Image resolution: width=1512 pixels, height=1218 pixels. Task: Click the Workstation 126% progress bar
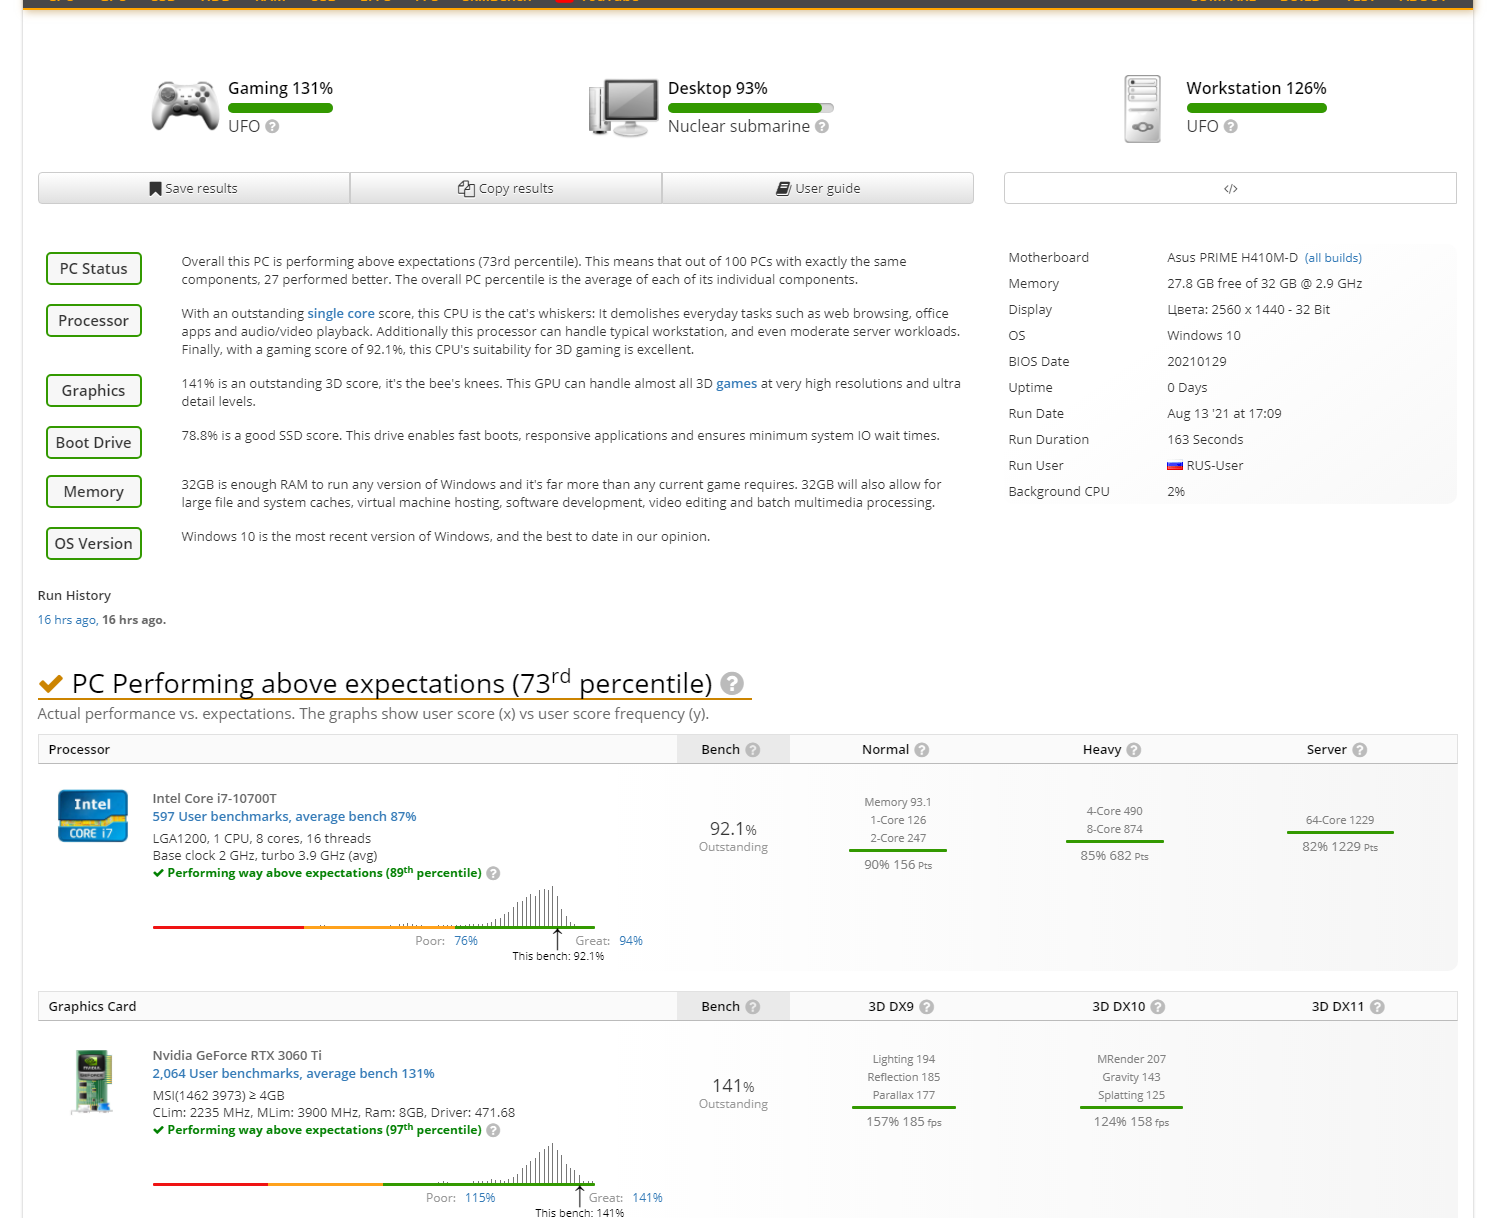tap(1256, 108)
